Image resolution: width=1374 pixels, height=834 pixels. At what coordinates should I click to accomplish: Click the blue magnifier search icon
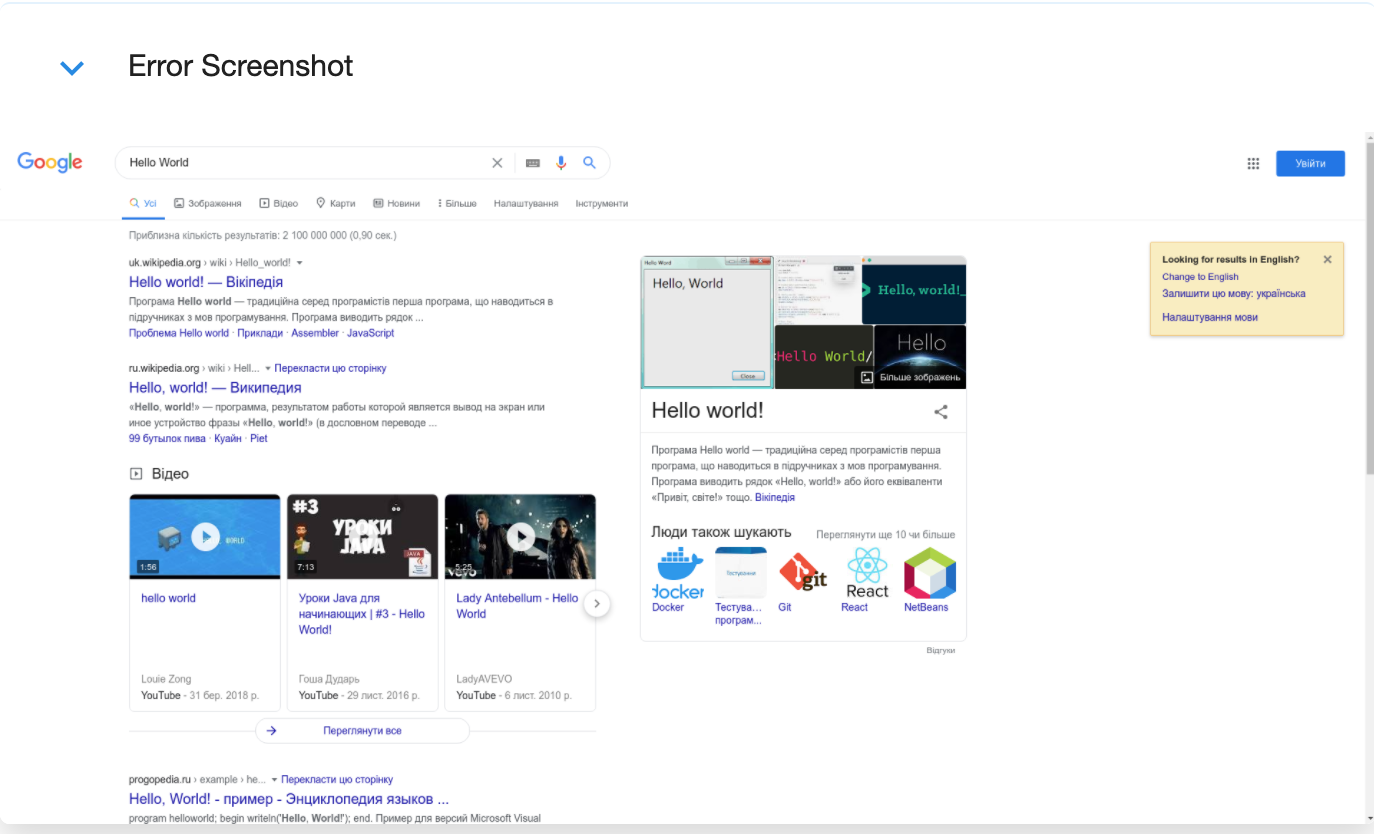(590, 163)
